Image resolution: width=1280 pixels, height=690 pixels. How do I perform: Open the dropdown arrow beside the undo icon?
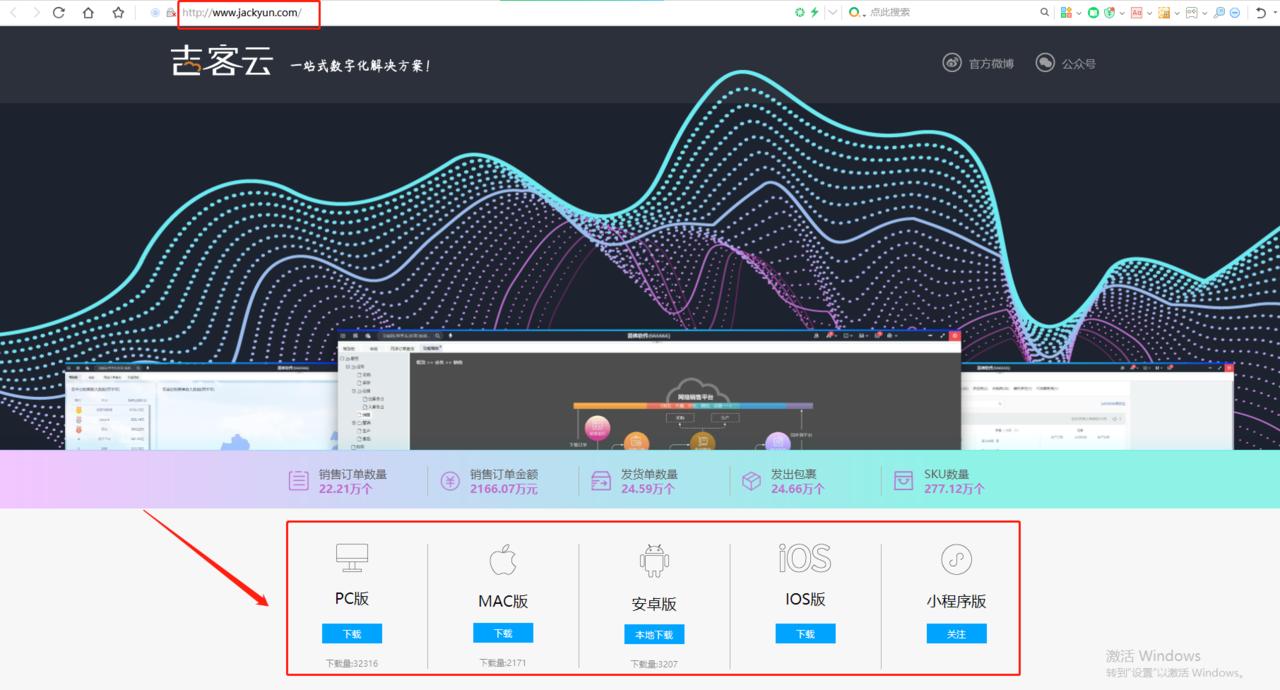1273,13
